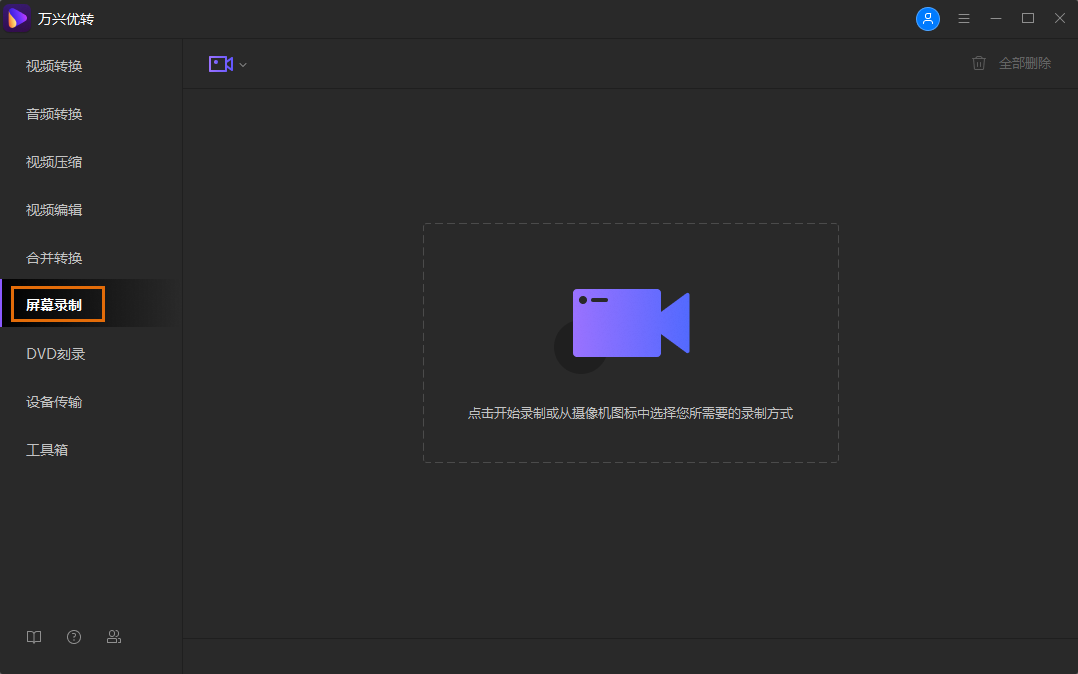This screenshot has height=674, width=1078.
Task: Click the large purple camera graphic to start recording
Action: (630, 322)
